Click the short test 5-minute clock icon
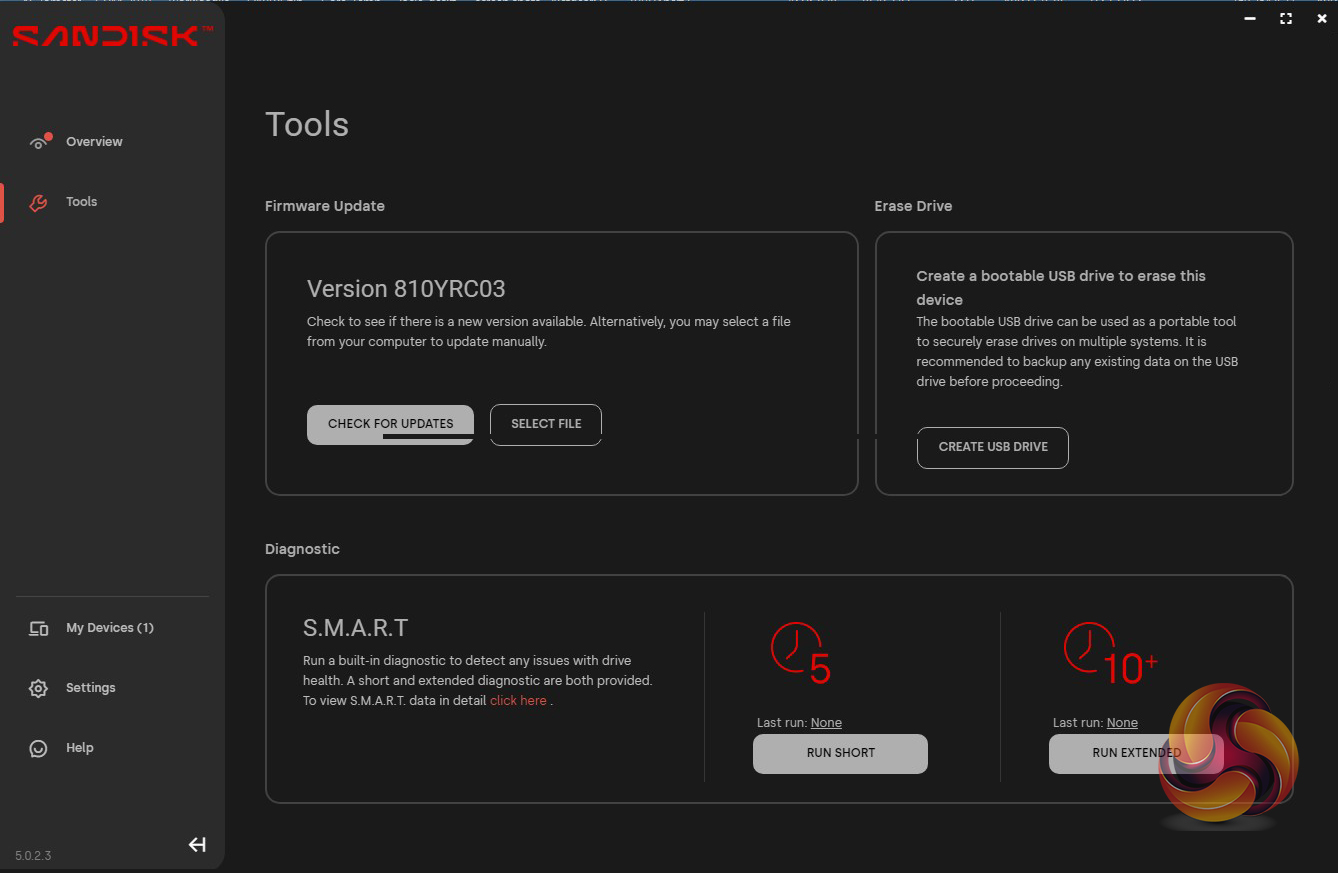Viewport: 1338px width, 873px height. [800, 653]
